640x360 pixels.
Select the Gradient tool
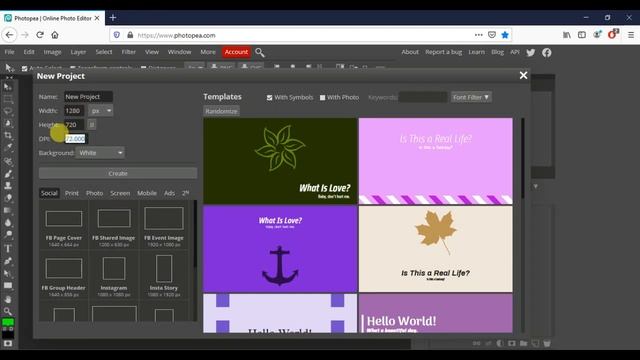click(x=8, y=210)
